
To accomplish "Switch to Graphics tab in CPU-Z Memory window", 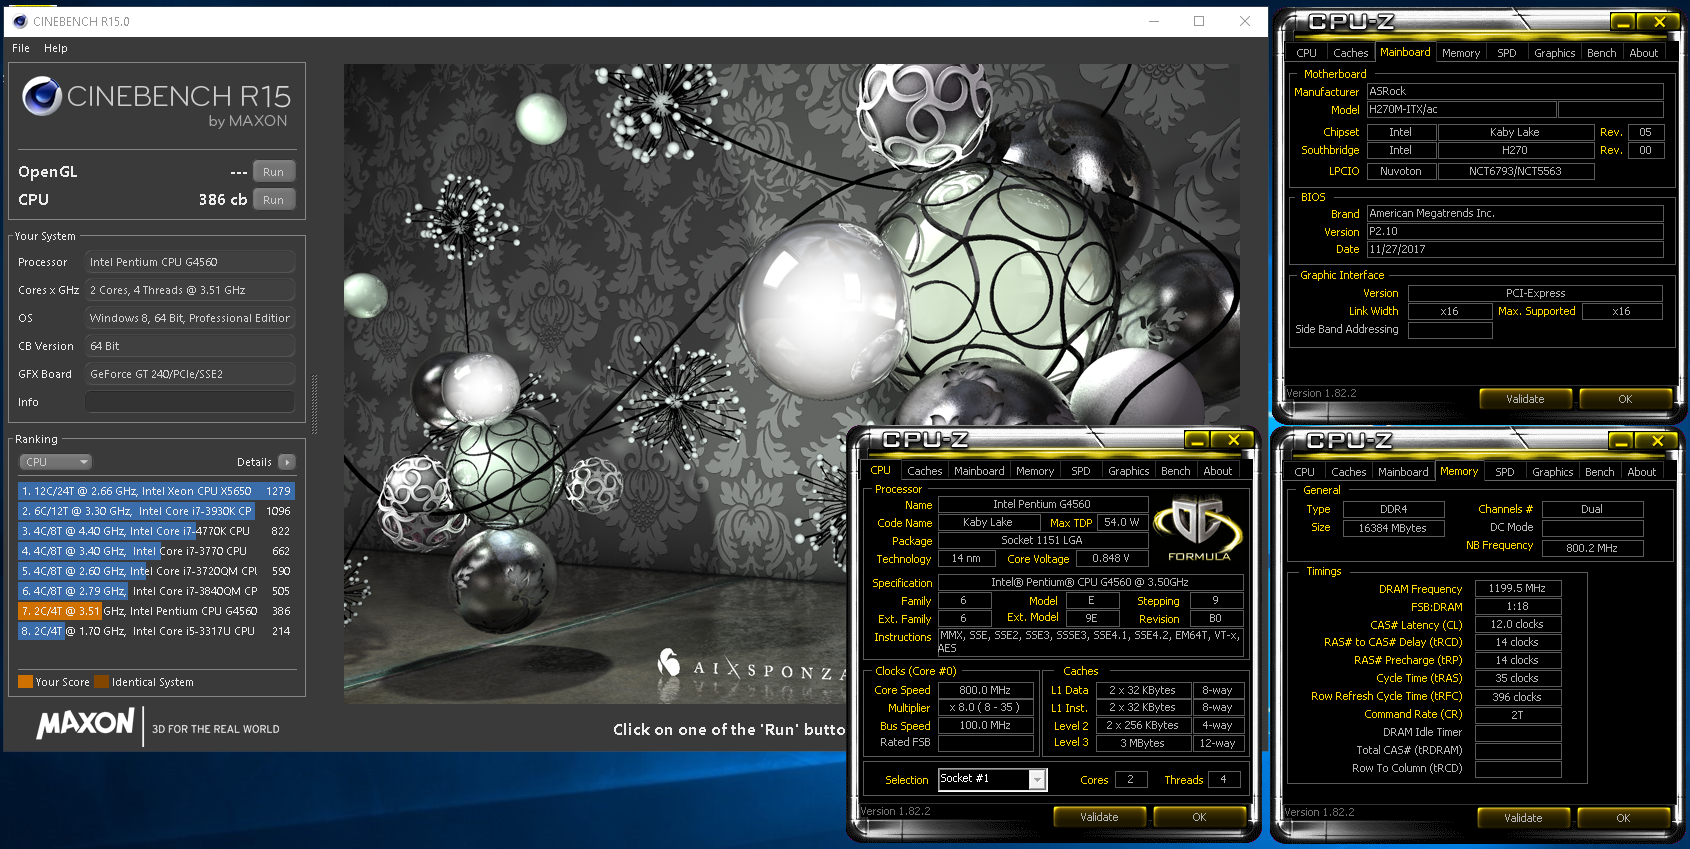I will [x=1552, y=472].
